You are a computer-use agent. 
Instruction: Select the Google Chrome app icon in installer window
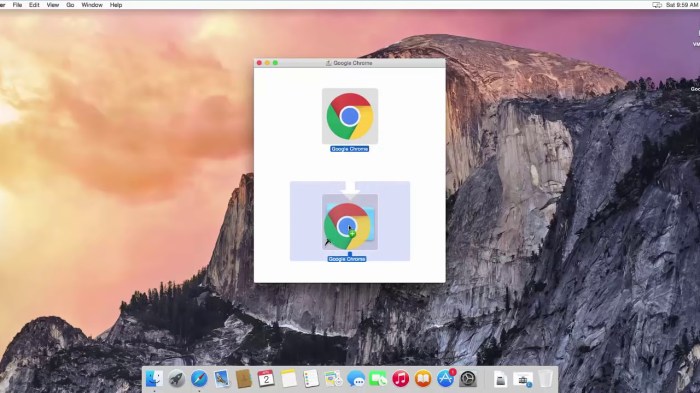(350, 116)
